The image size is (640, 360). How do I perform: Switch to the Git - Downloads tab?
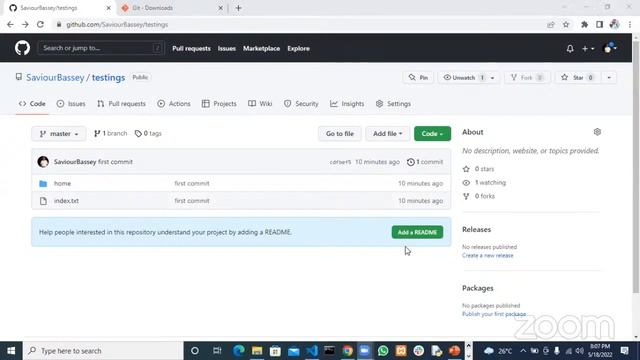(x=172, y=8)
